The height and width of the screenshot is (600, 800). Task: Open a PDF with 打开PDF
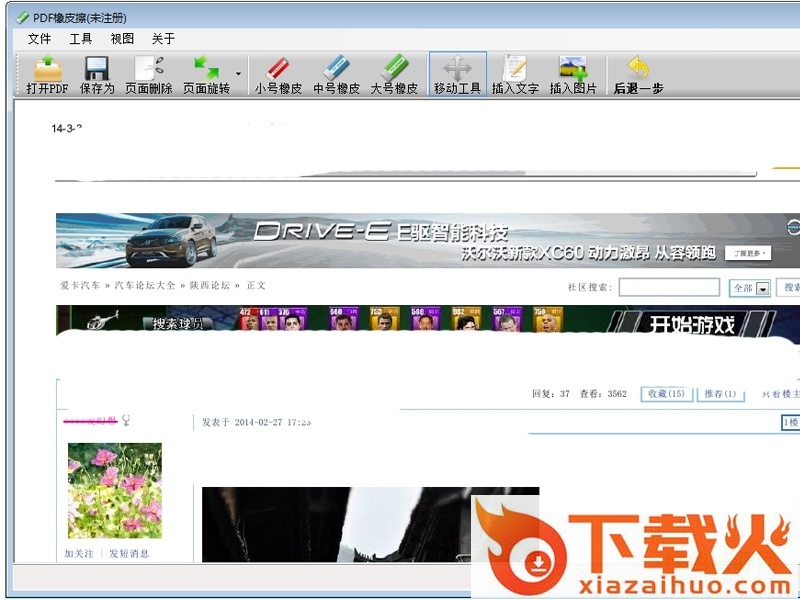[47, 74]
